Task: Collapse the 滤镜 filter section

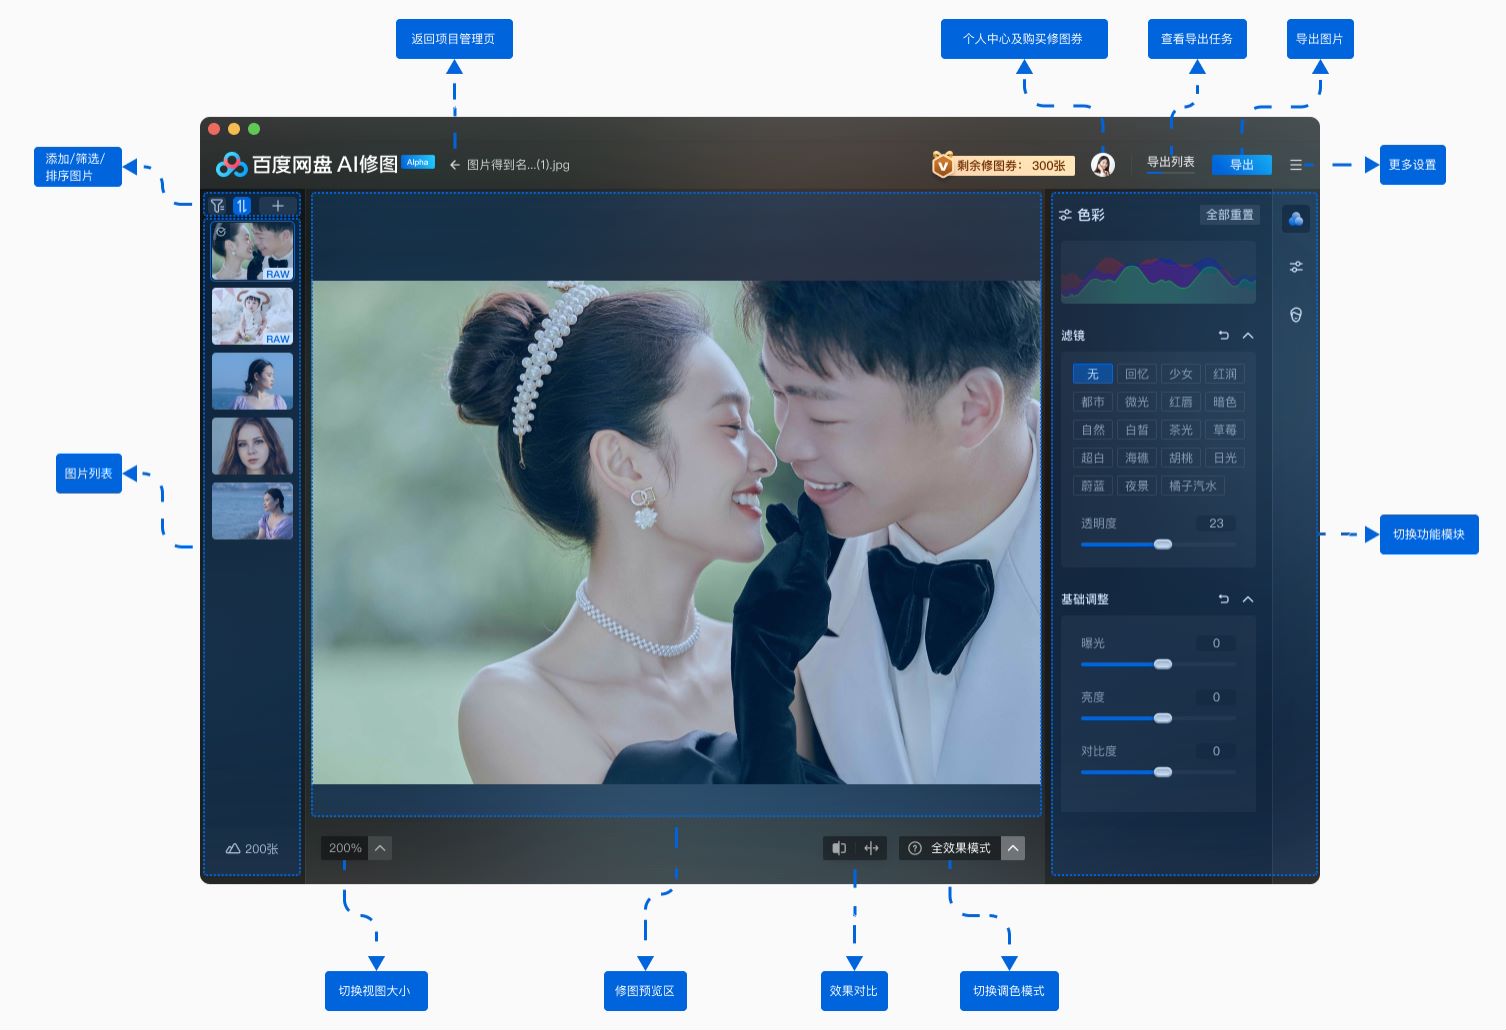Action: click(x=1248, y=336)
